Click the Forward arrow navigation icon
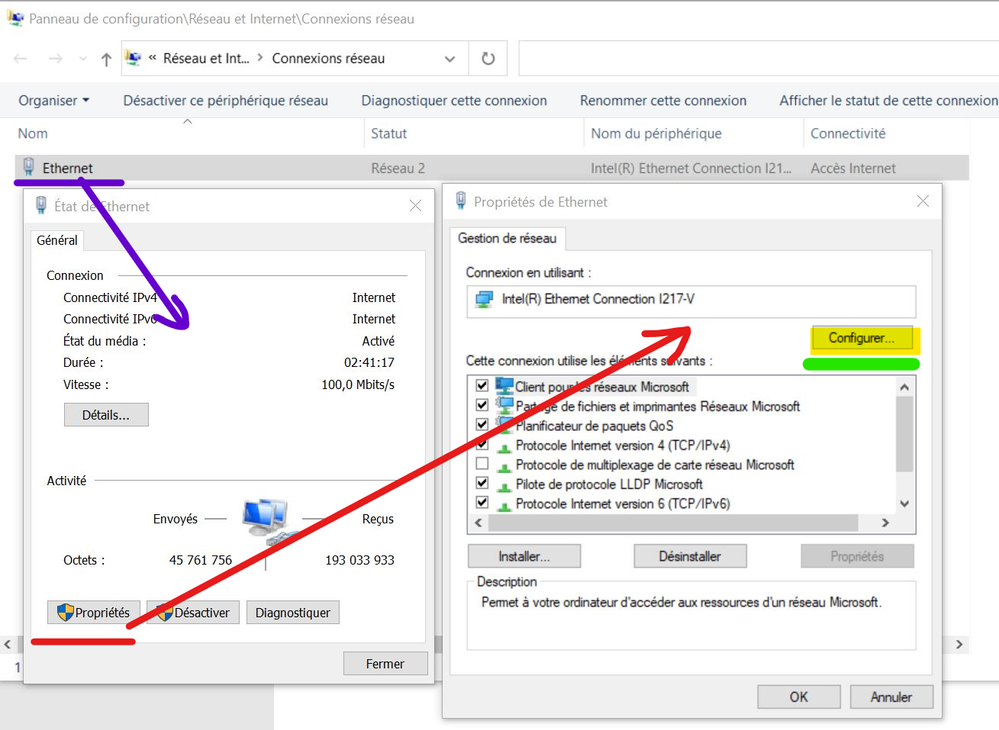This screenshot has height=730, width=999. tap(55, 59)
